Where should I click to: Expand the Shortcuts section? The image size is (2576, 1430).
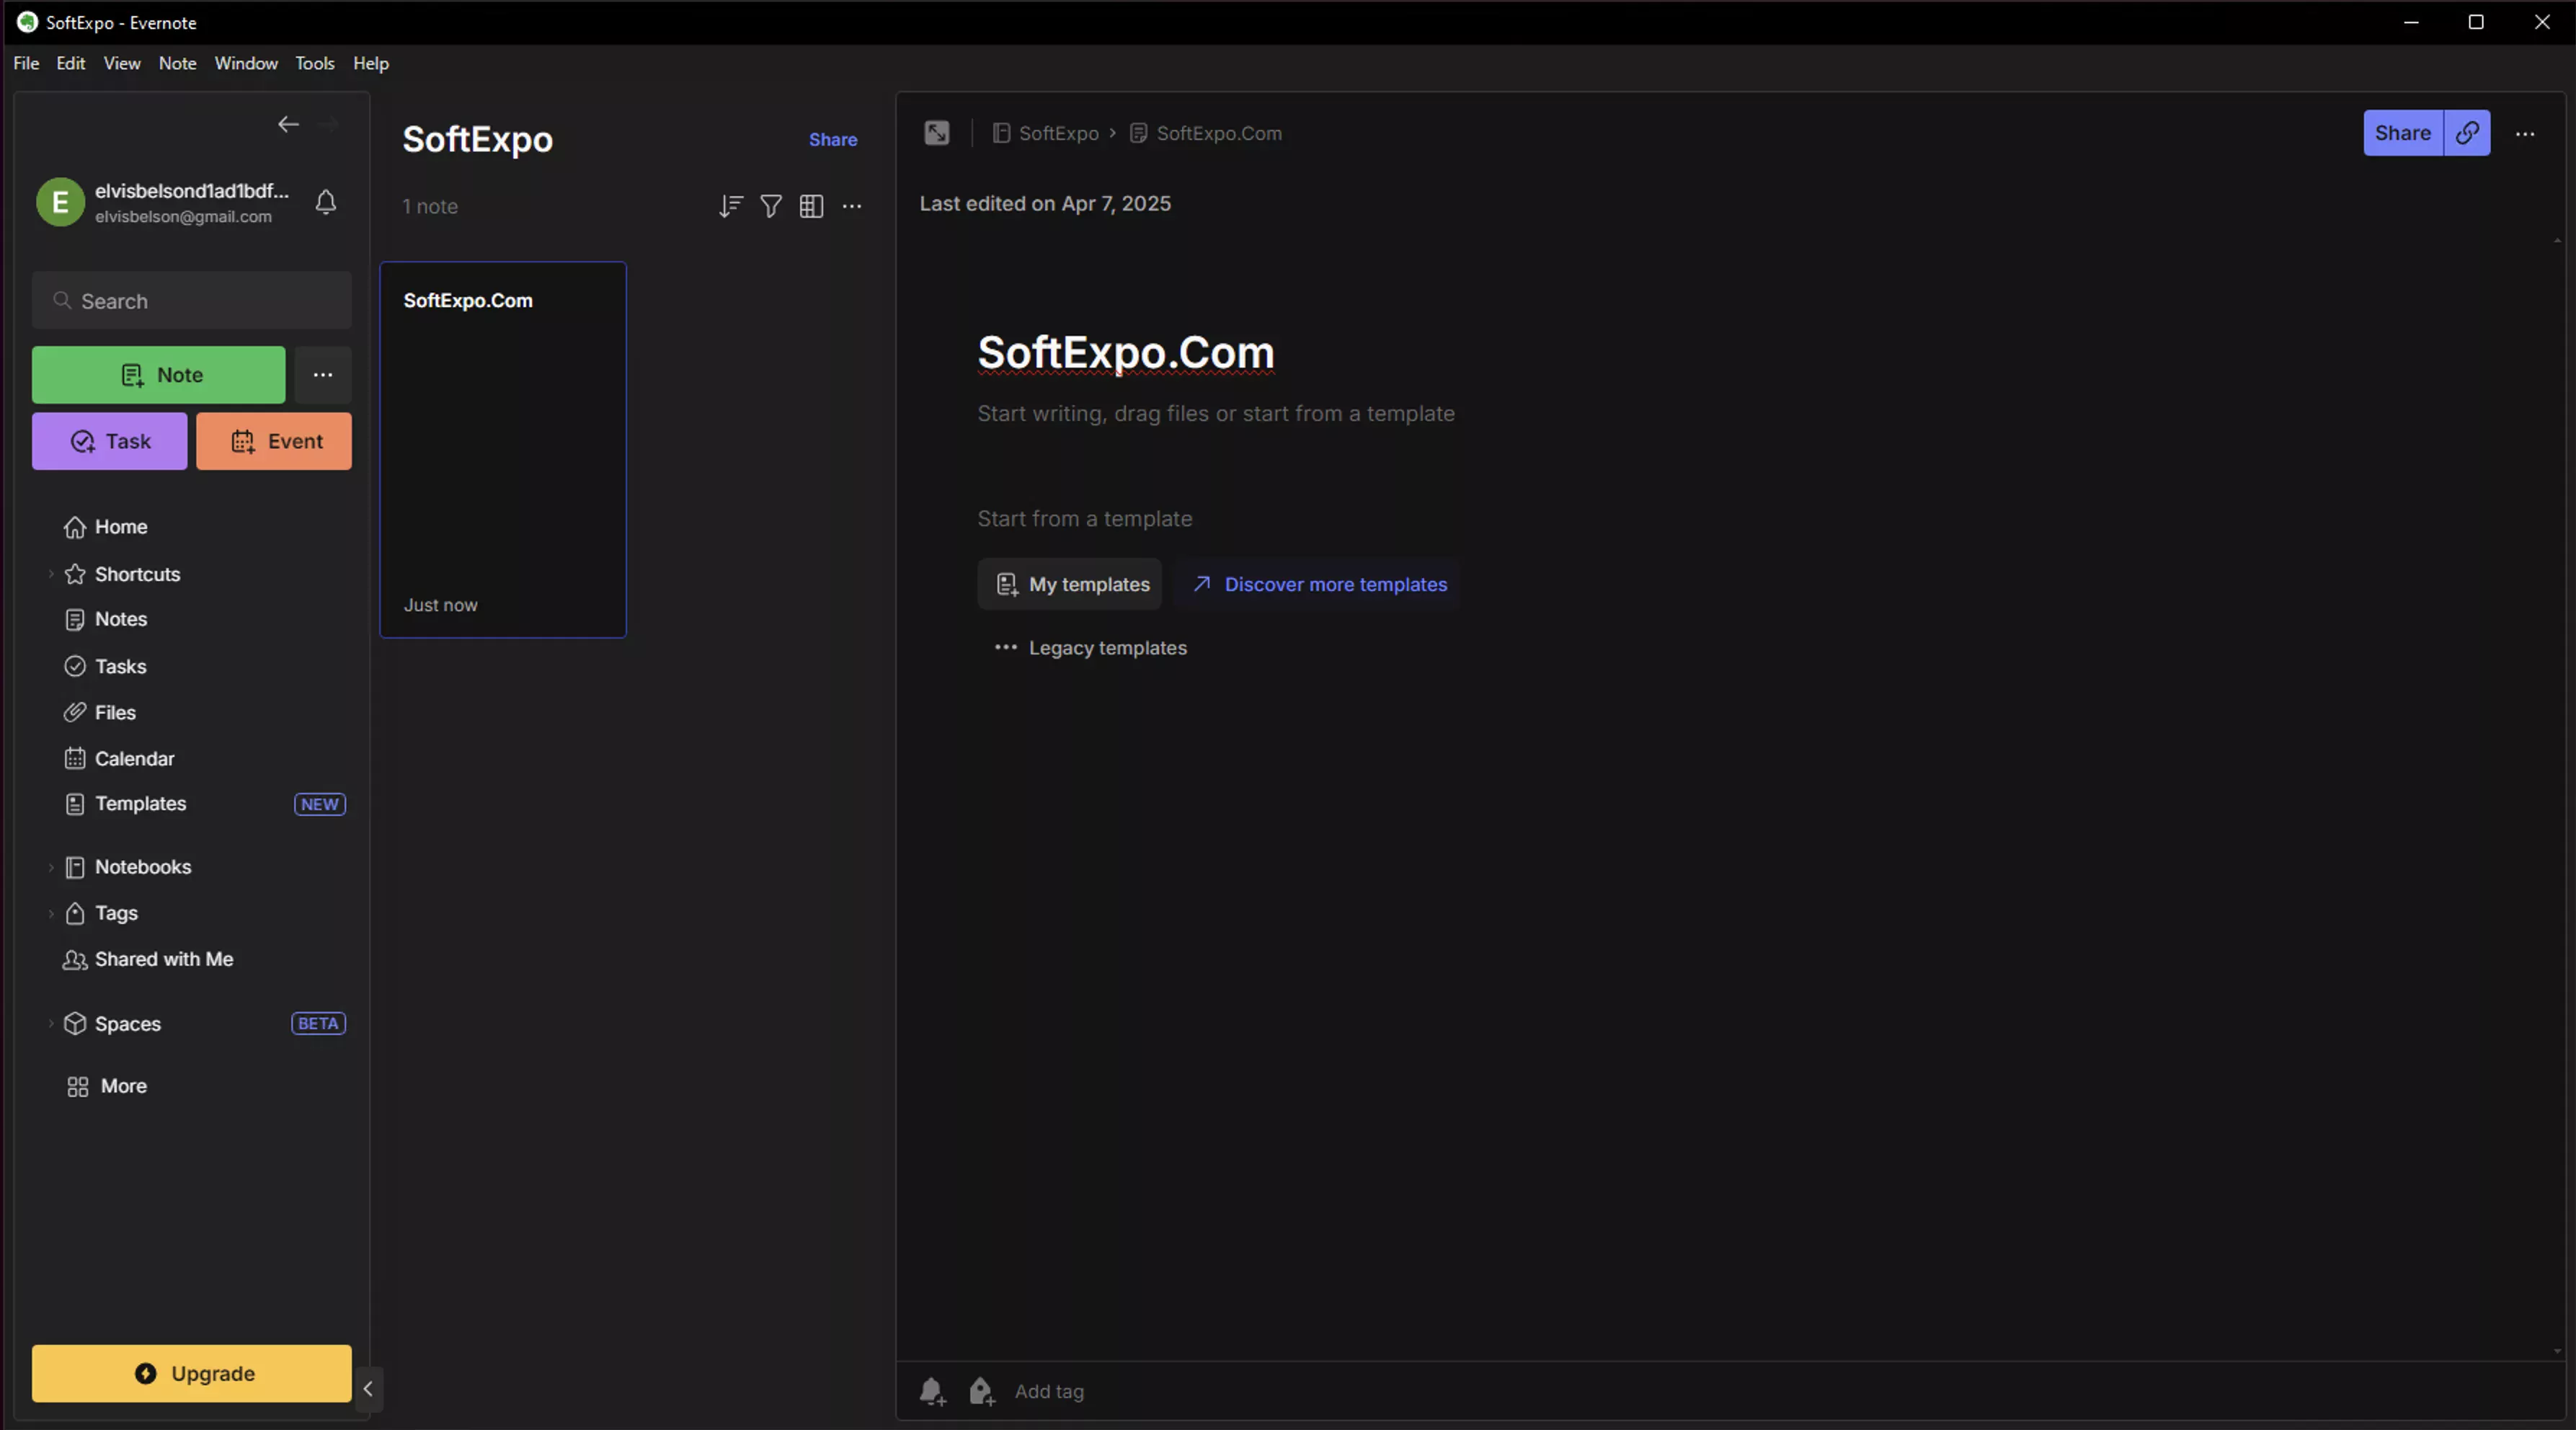click(x=51, y=574)
